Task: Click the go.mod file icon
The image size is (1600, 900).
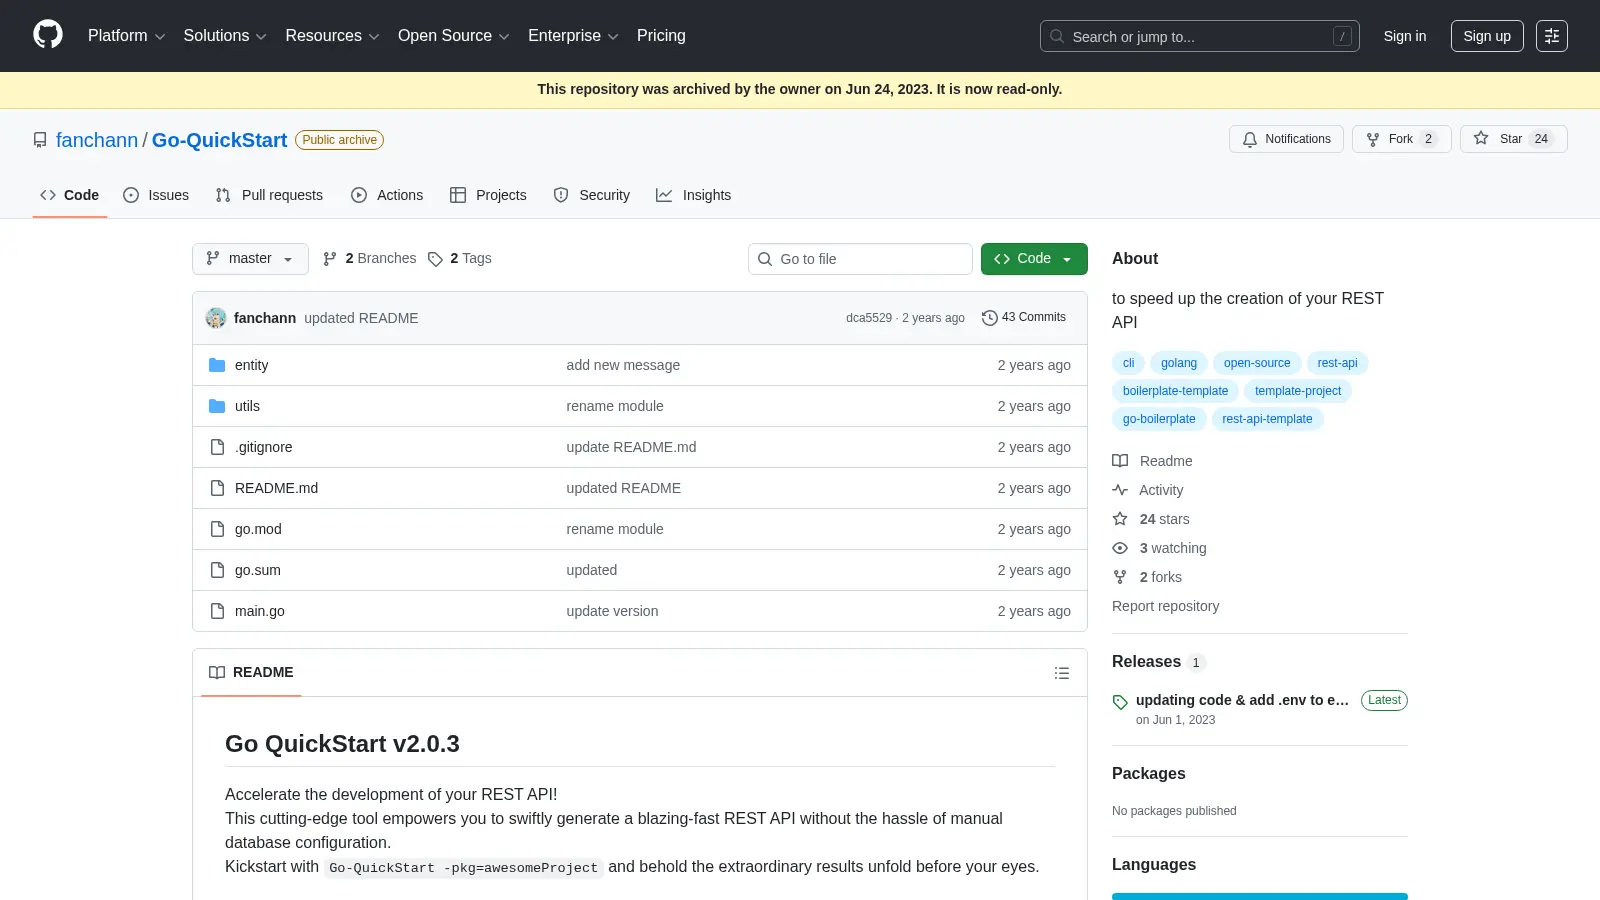Action: (x=217, y=529)
